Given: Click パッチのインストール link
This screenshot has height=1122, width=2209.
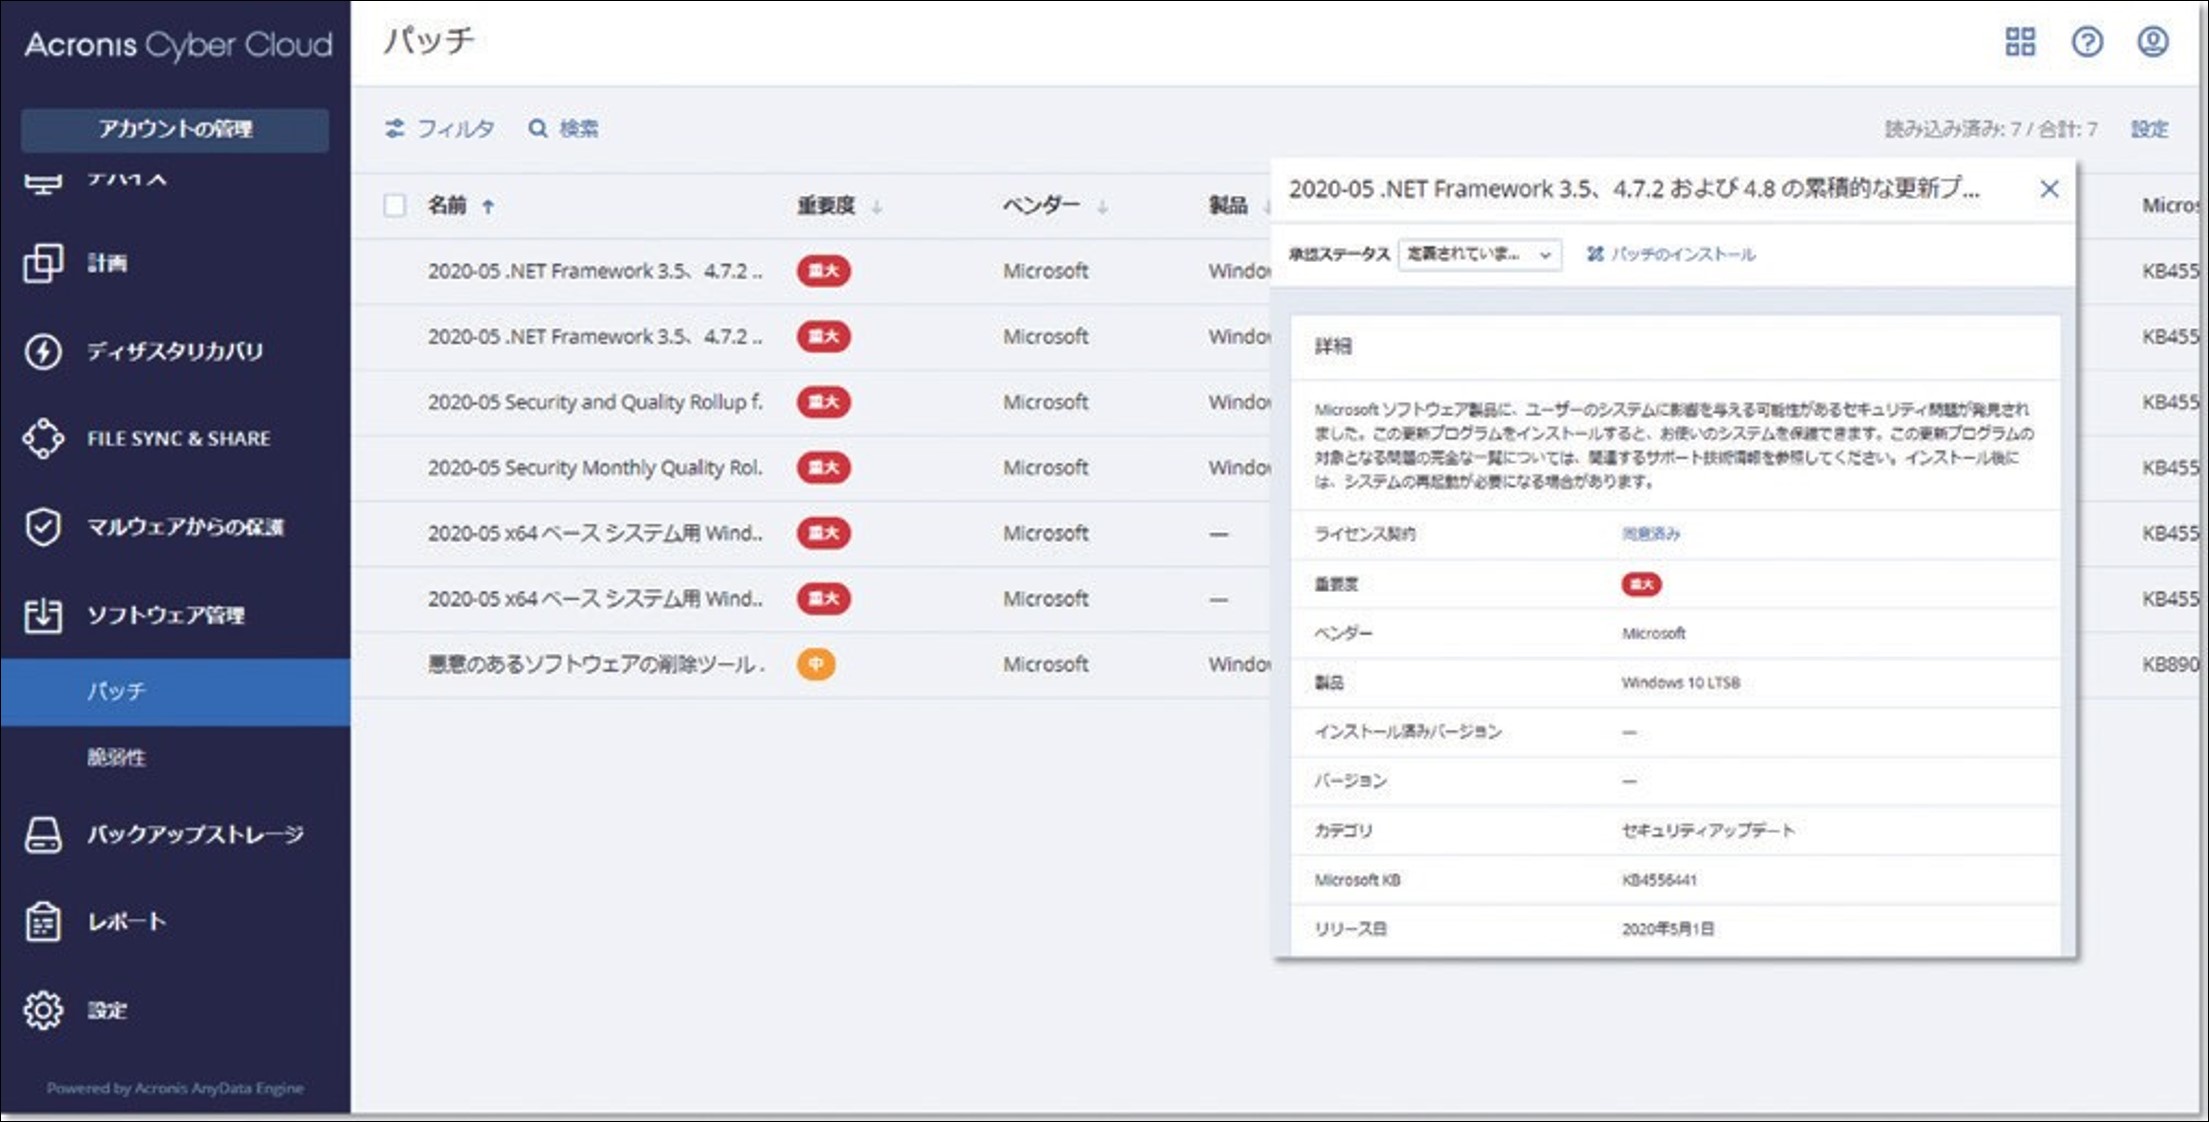Looking at the screenshot, I should pos(1683,254).
